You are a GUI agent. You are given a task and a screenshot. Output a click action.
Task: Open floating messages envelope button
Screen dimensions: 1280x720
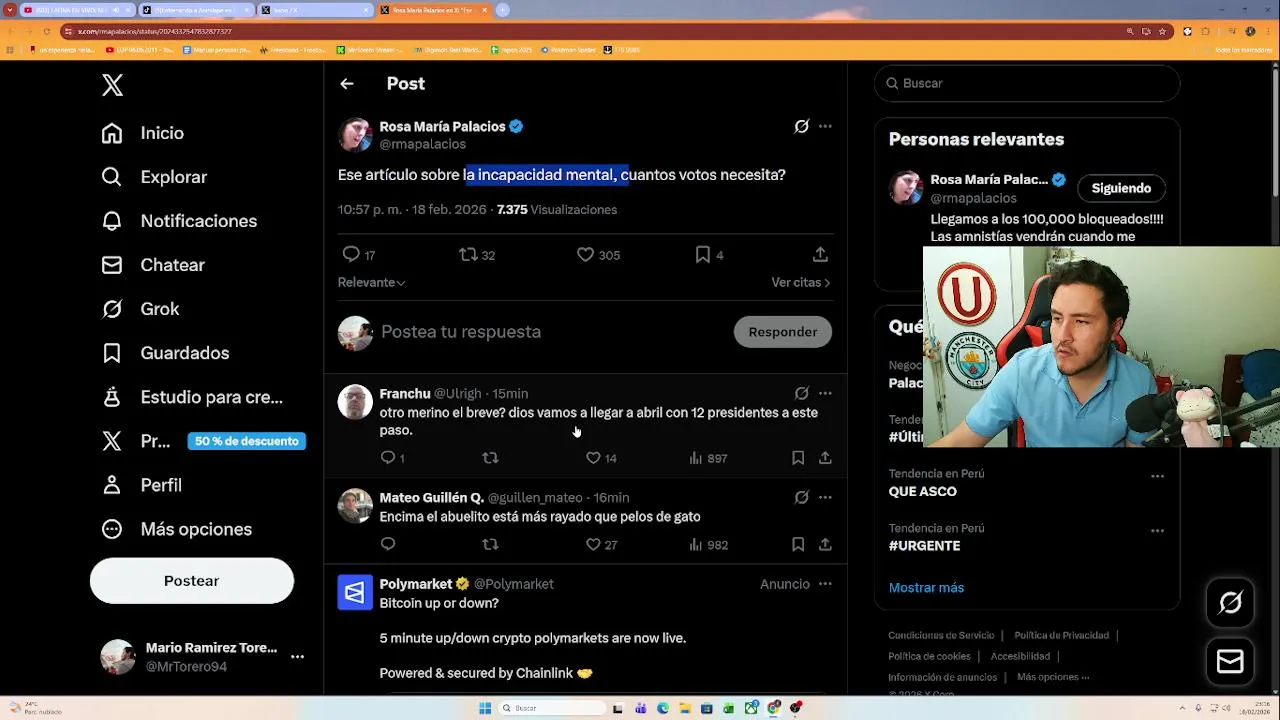tap(1230, 662)
